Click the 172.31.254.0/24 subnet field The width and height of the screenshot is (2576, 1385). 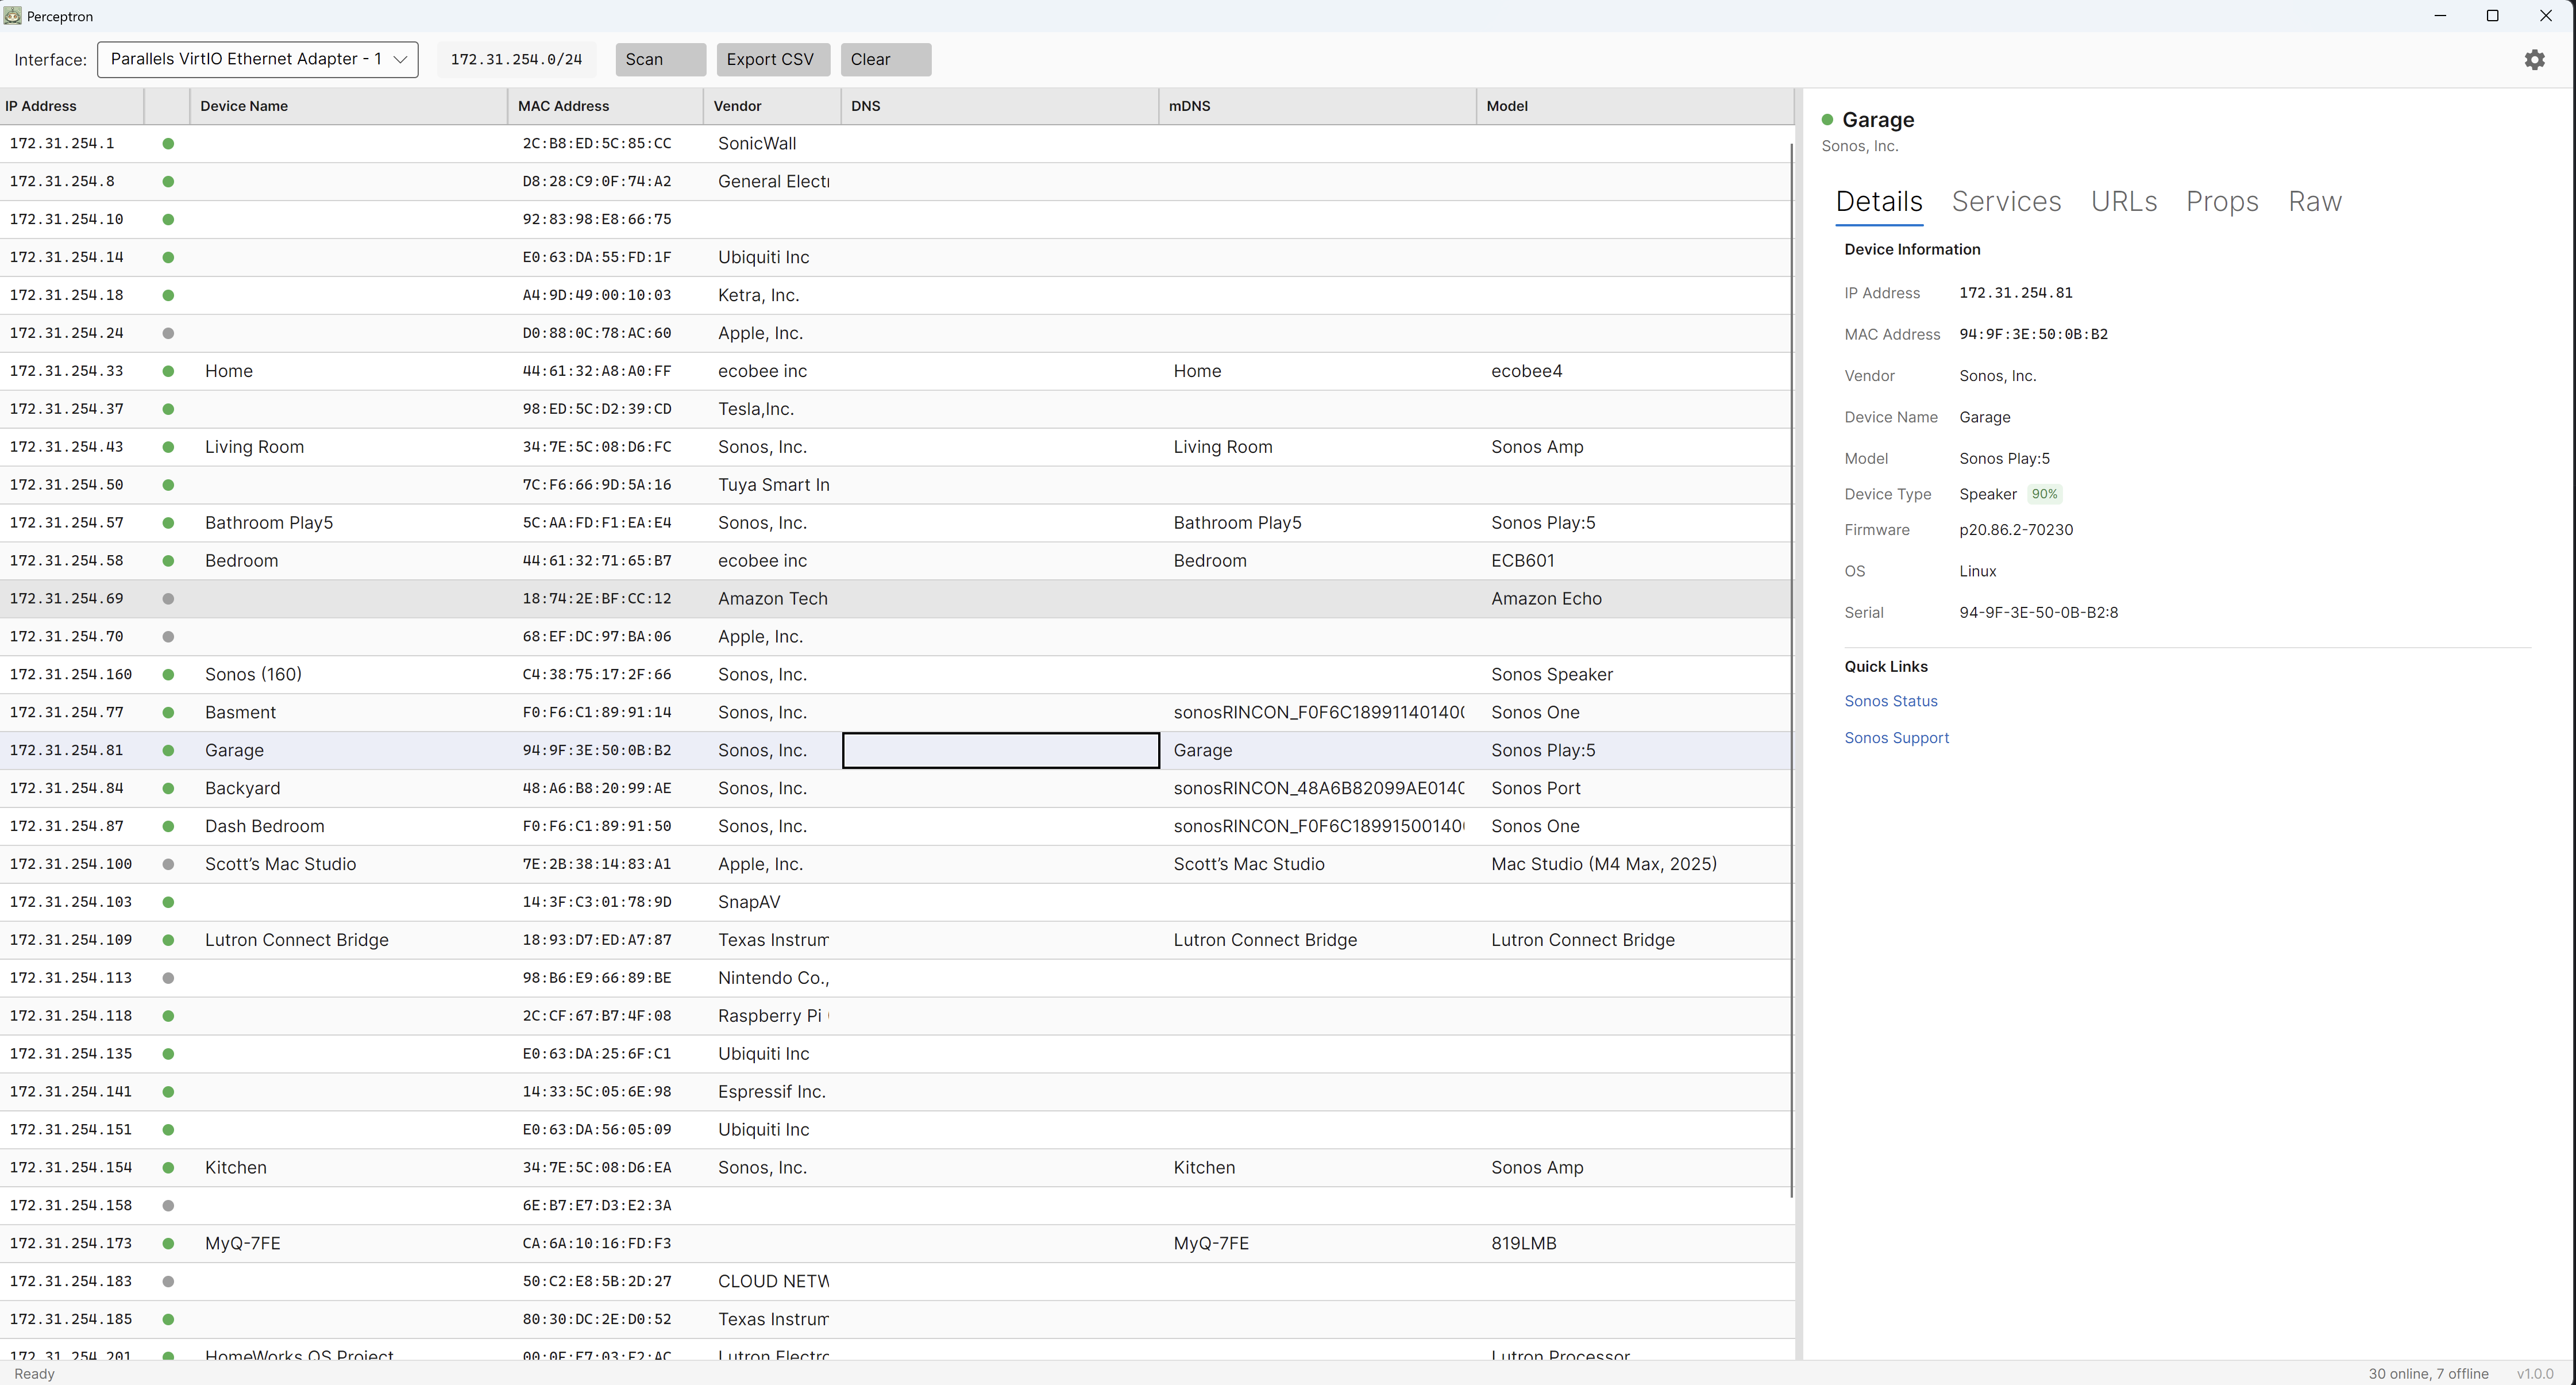(x=516, y=60)
